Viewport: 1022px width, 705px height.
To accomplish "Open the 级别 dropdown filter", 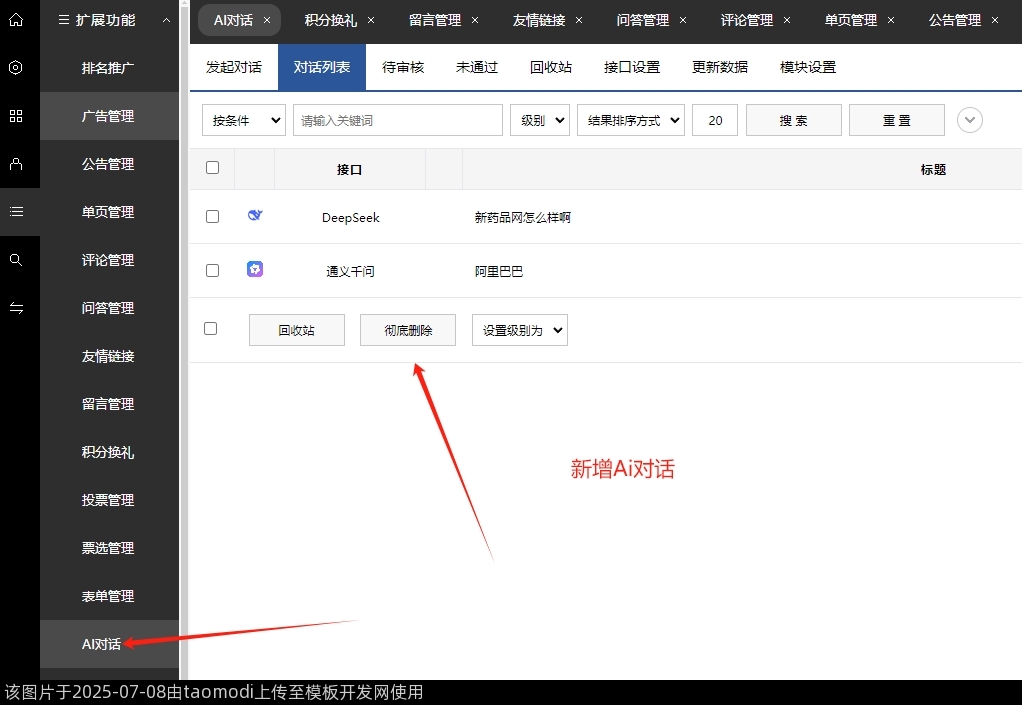I will point(539,120).
